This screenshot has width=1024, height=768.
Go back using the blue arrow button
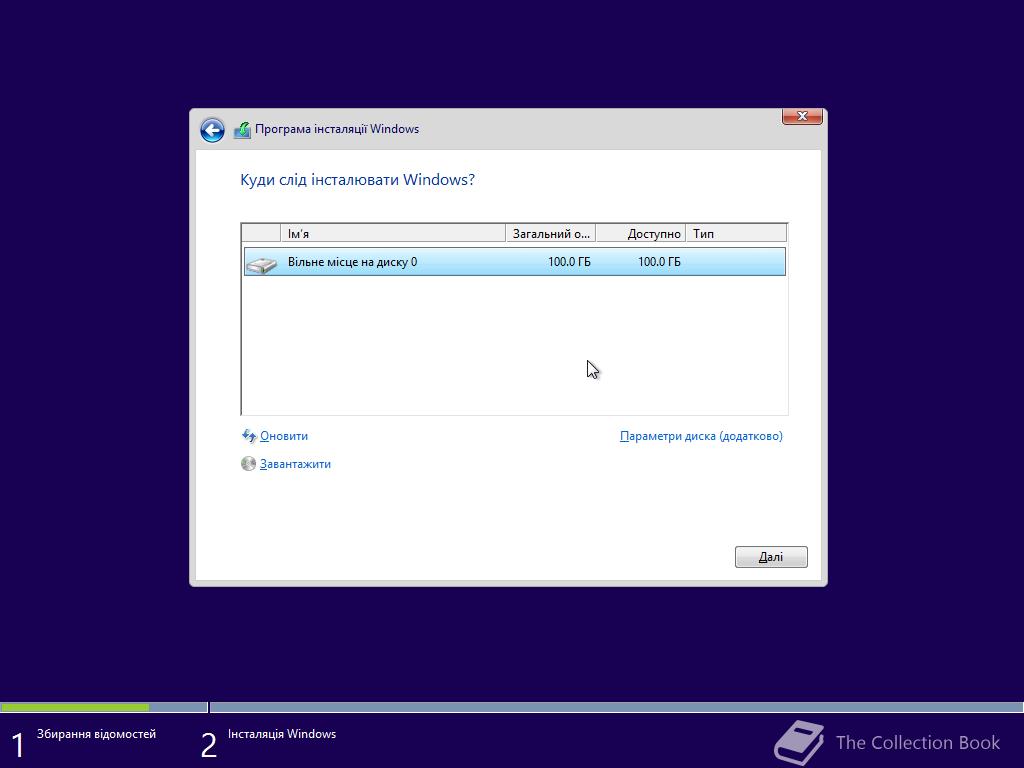pos(212,130)
